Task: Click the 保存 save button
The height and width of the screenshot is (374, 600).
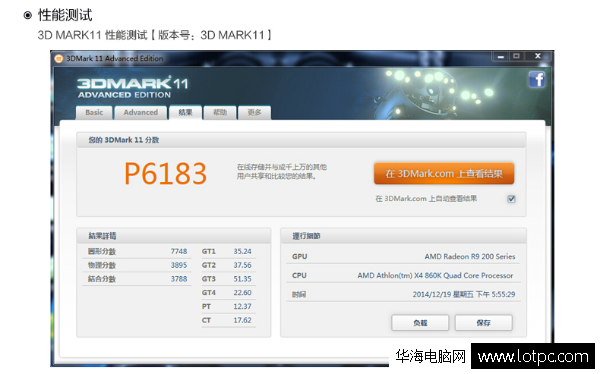Action: coord(483,323)
